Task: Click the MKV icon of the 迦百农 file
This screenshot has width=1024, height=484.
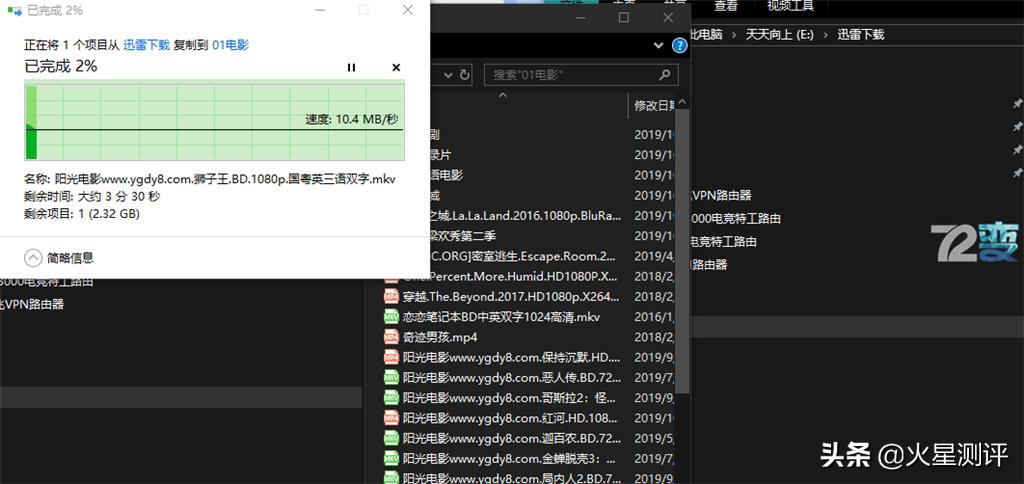Action: click(391, 438)
